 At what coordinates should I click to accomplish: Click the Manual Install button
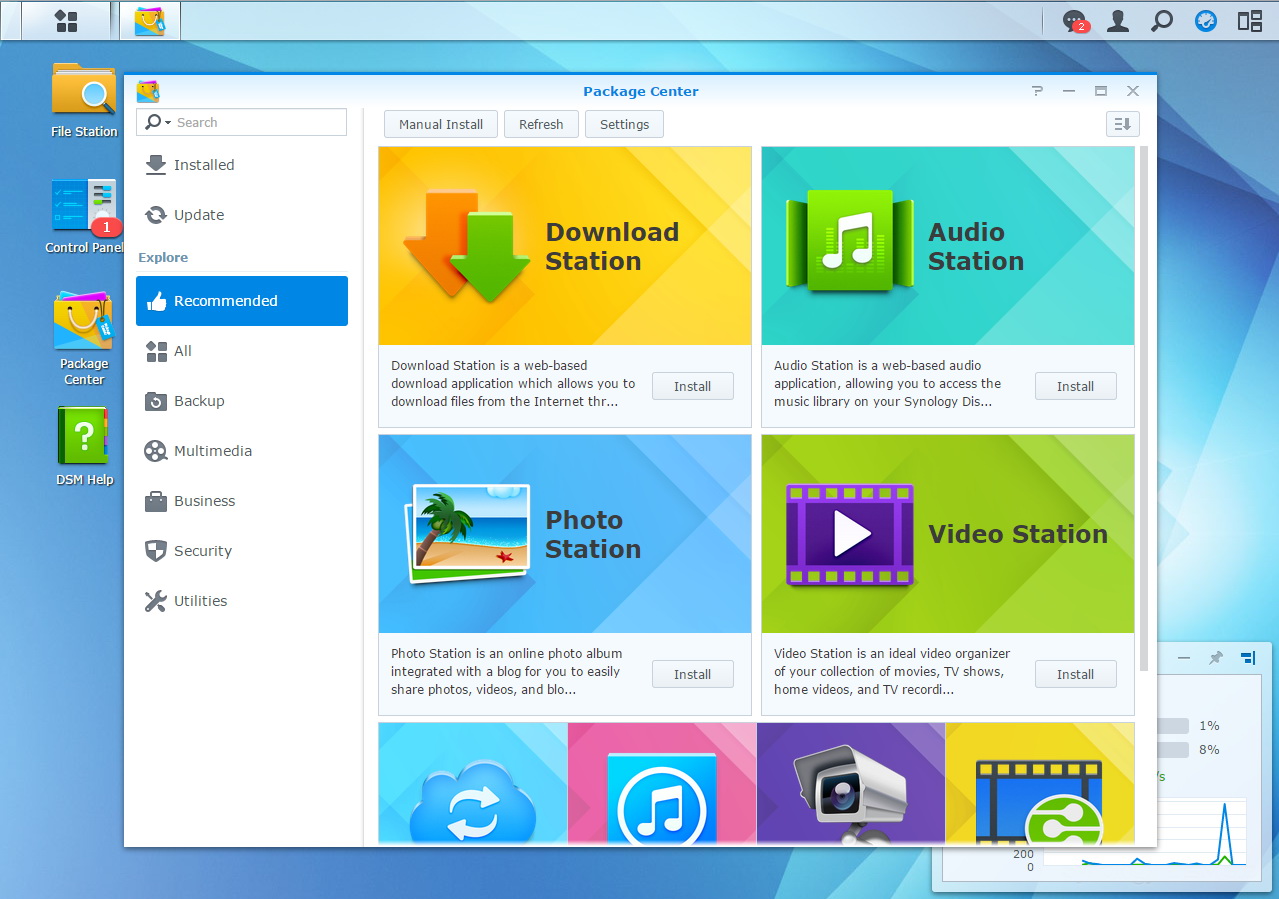[441, 124]
